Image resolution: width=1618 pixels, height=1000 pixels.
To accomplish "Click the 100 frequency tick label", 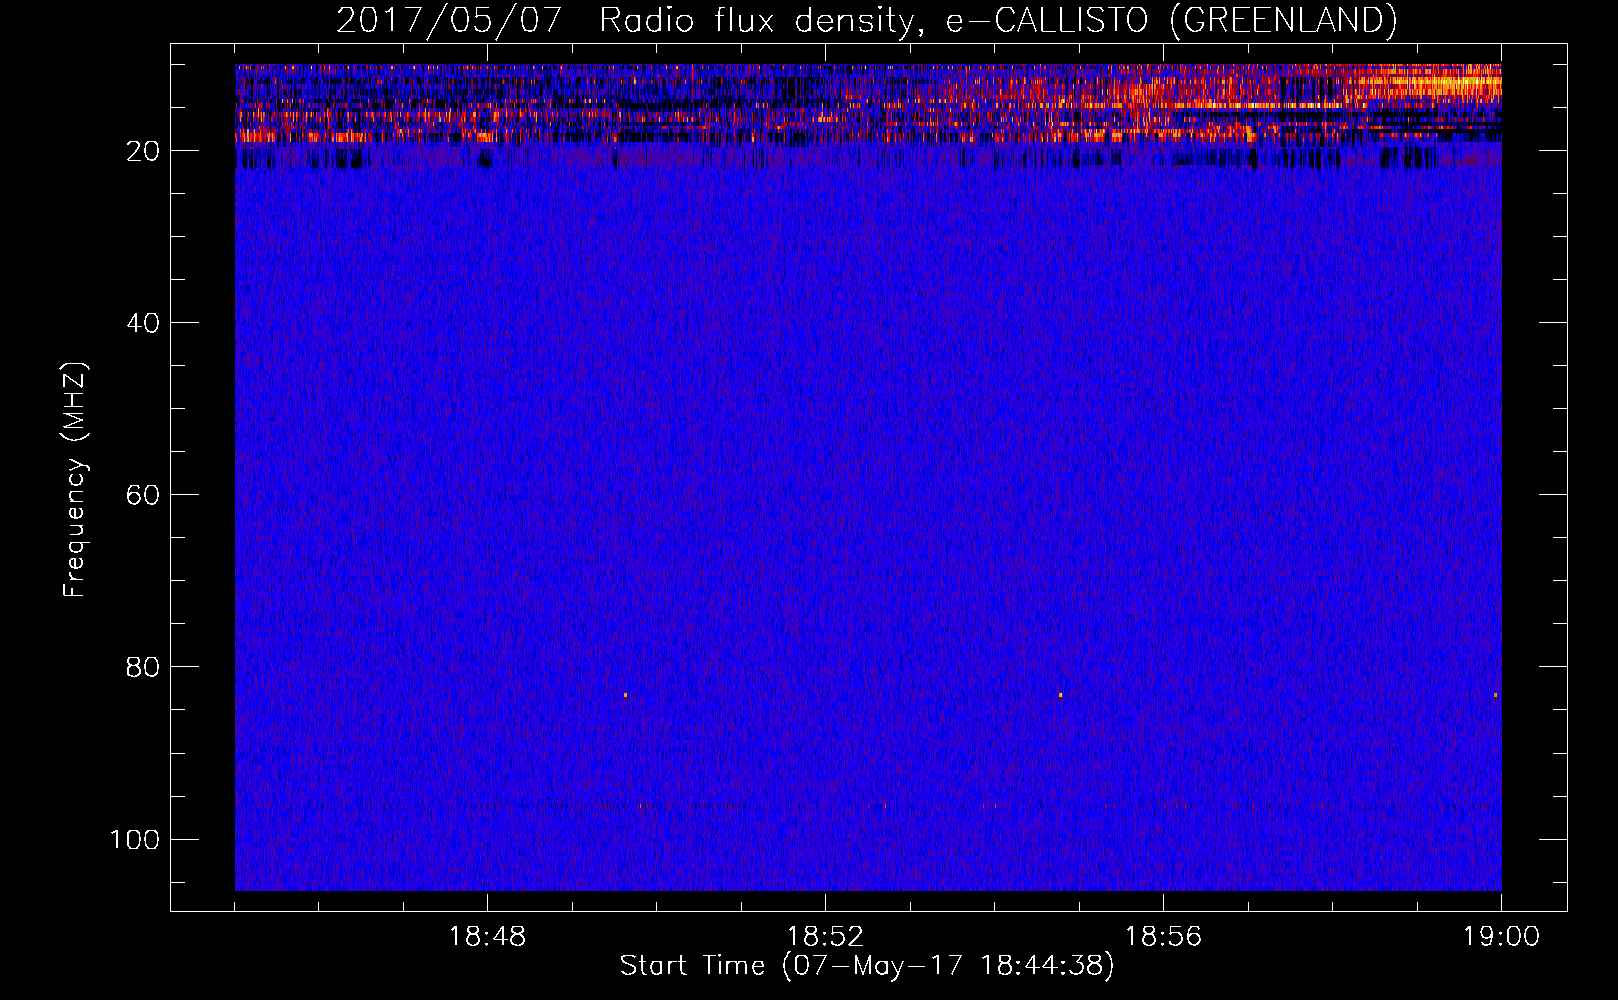I will tap(135, 839).
